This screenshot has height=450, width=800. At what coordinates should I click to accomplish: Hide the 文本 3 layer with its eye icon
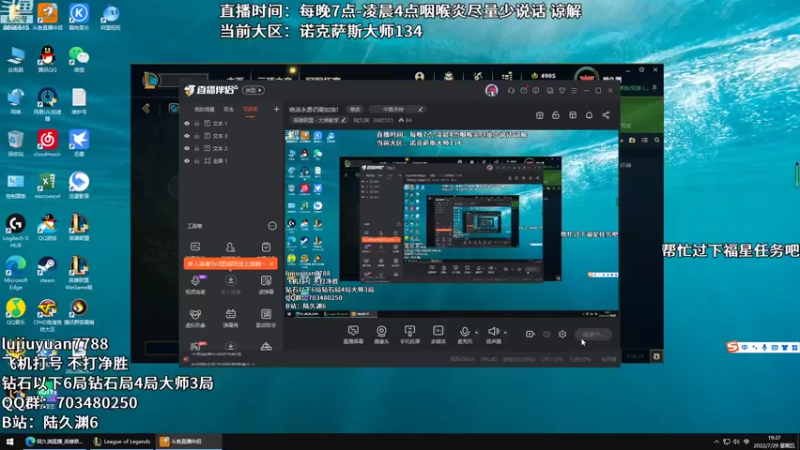(x=187, y=136)
